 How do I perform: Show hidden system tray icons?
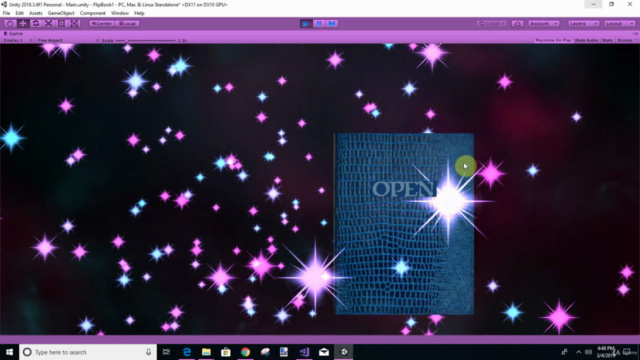coord(578,352)
